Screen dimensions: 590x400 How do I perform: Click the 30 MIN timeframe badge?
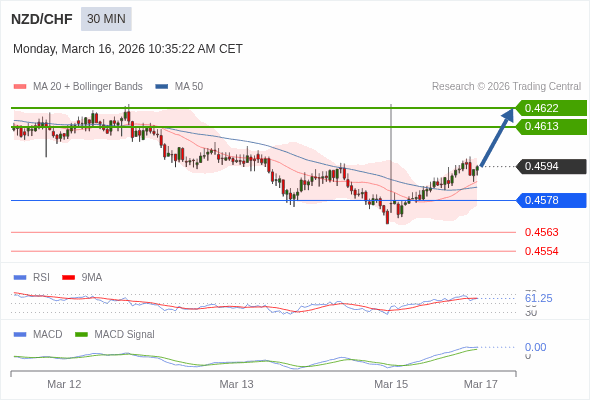[106, 19]
